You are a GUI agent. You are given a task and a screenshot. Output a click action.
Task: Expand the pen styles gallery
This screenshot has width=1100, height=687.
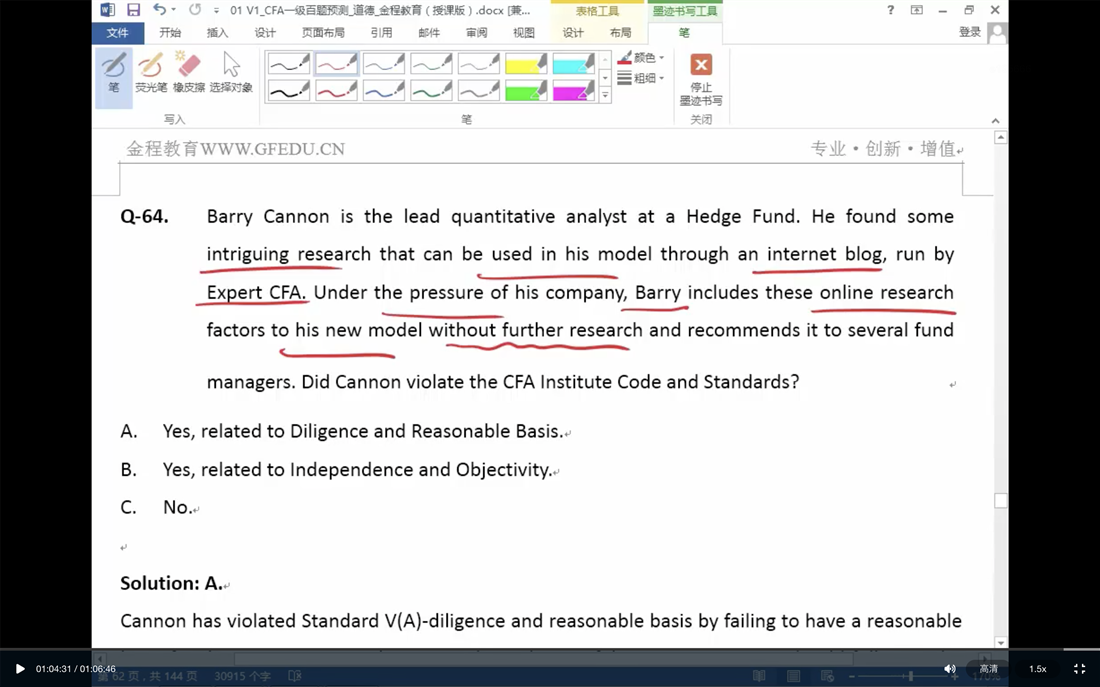605,96
